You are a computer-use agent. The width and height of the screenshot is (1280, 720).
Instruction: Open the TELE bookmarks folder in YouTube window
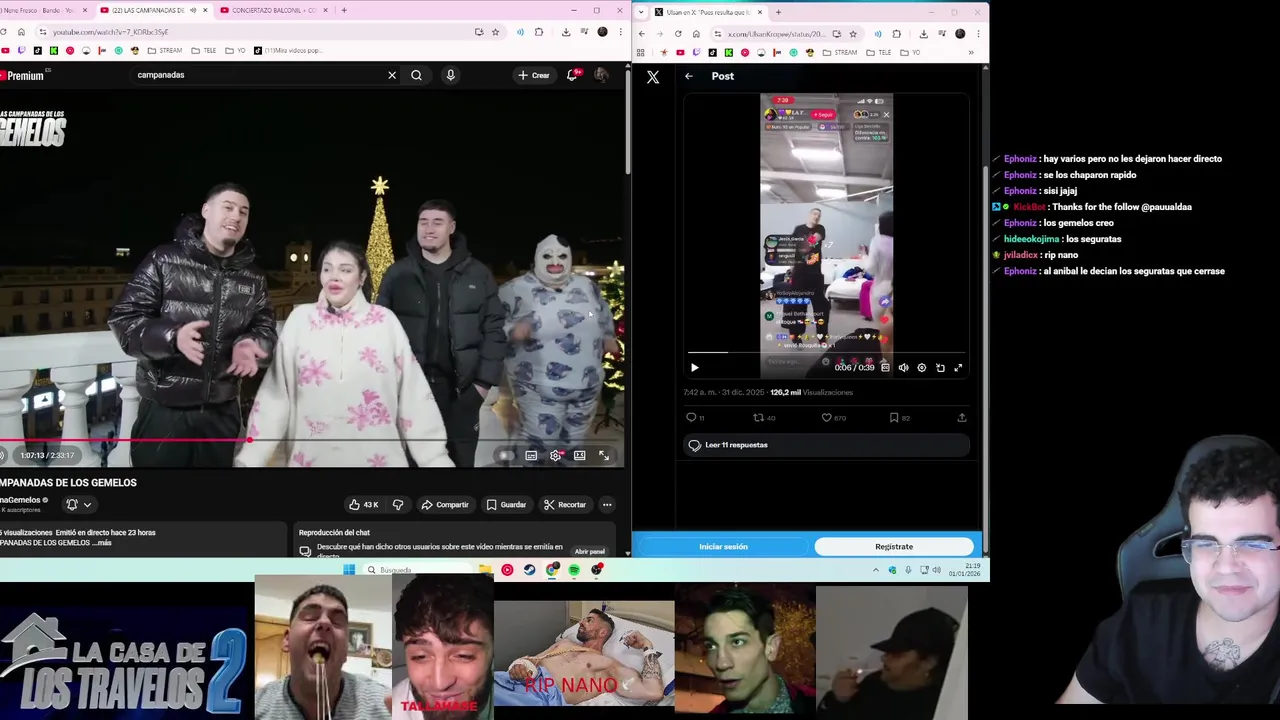(x=203, y=50)
